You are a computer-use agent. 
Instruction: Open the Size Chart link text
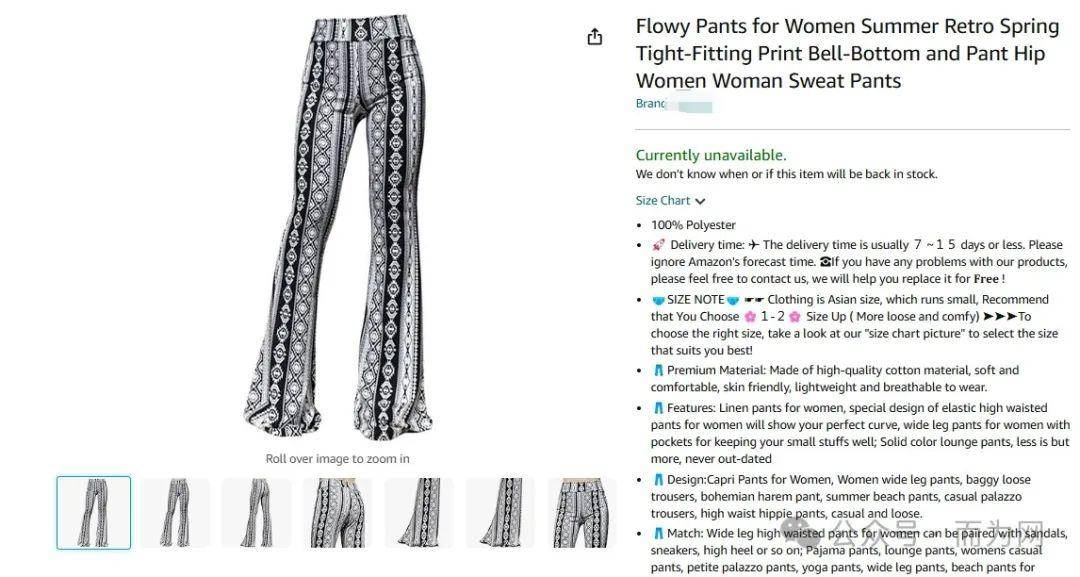tap(663, 200)
